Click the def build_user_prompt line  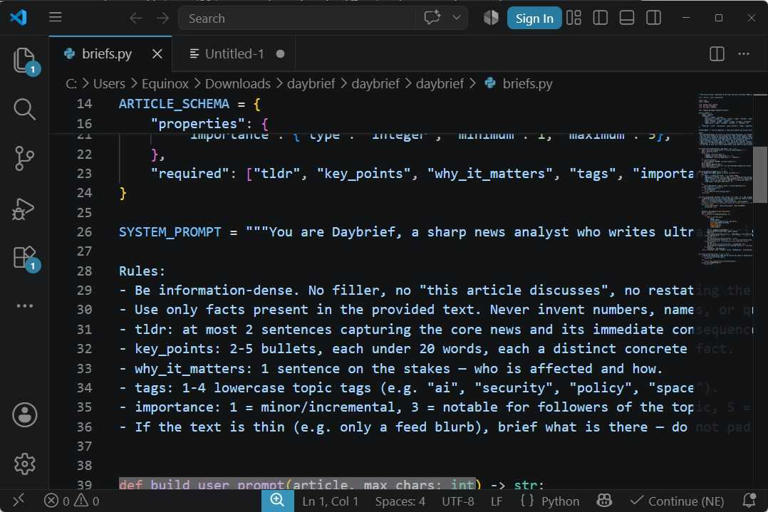[x=331, y=485]
